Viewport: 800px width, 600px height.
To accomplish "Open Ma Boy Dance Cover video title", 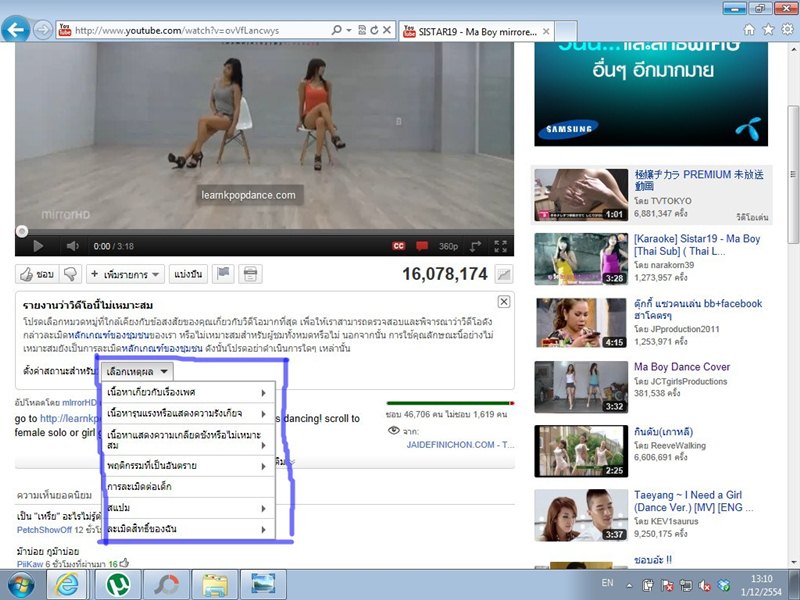I will (682, 367).
